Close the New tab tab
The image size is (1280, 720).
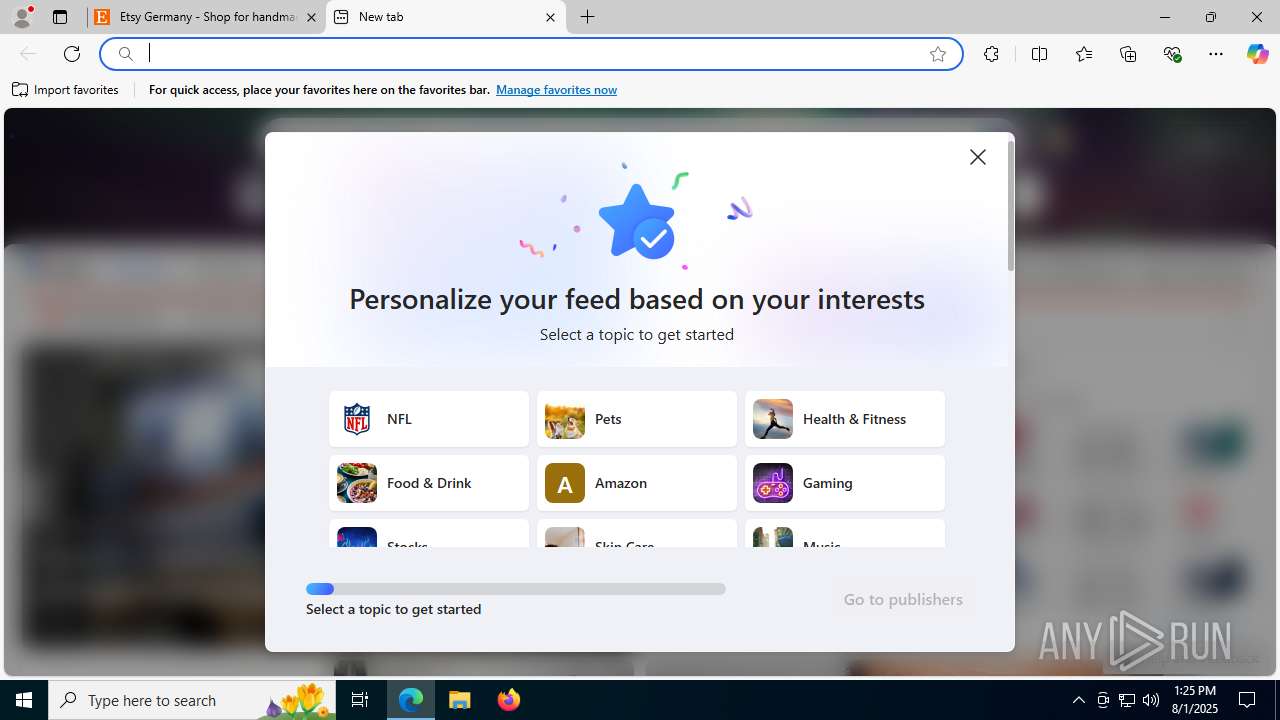point(550,17)
